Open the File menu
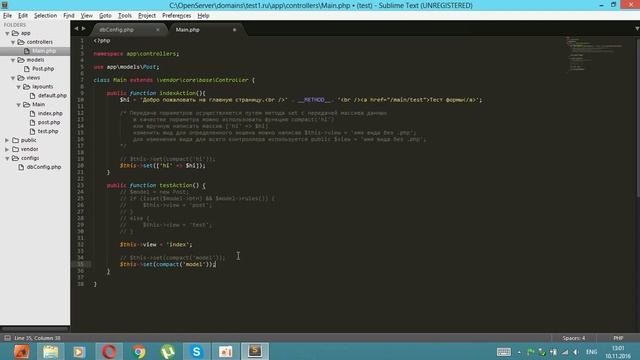This screenshot has height=360, width=640. tap(7, 16)
